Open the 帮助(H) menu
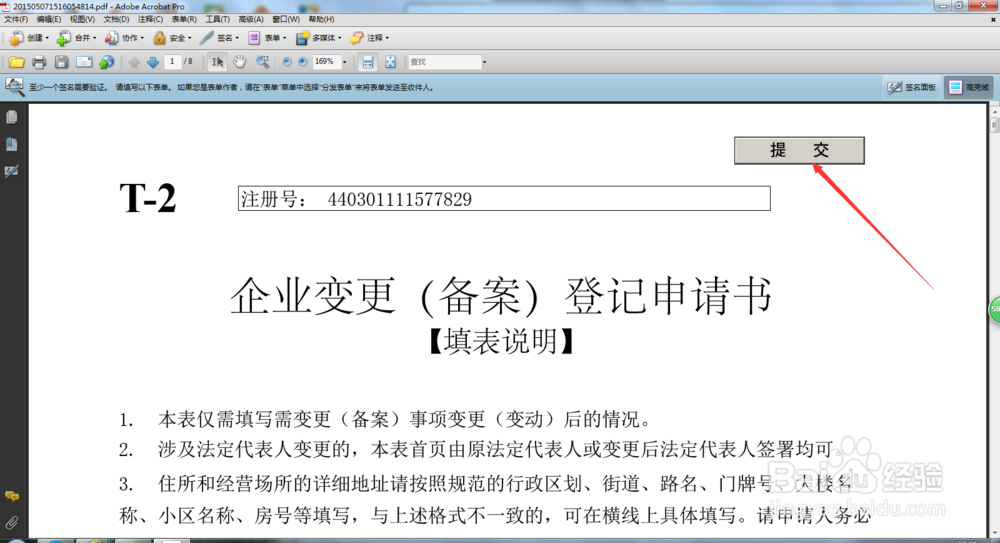1000x543 pixels. click(321, 20)
